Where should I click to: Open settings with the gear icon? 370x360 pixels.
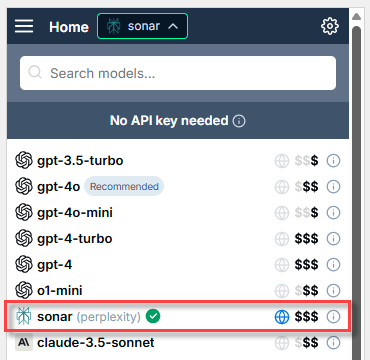[330, 26]
